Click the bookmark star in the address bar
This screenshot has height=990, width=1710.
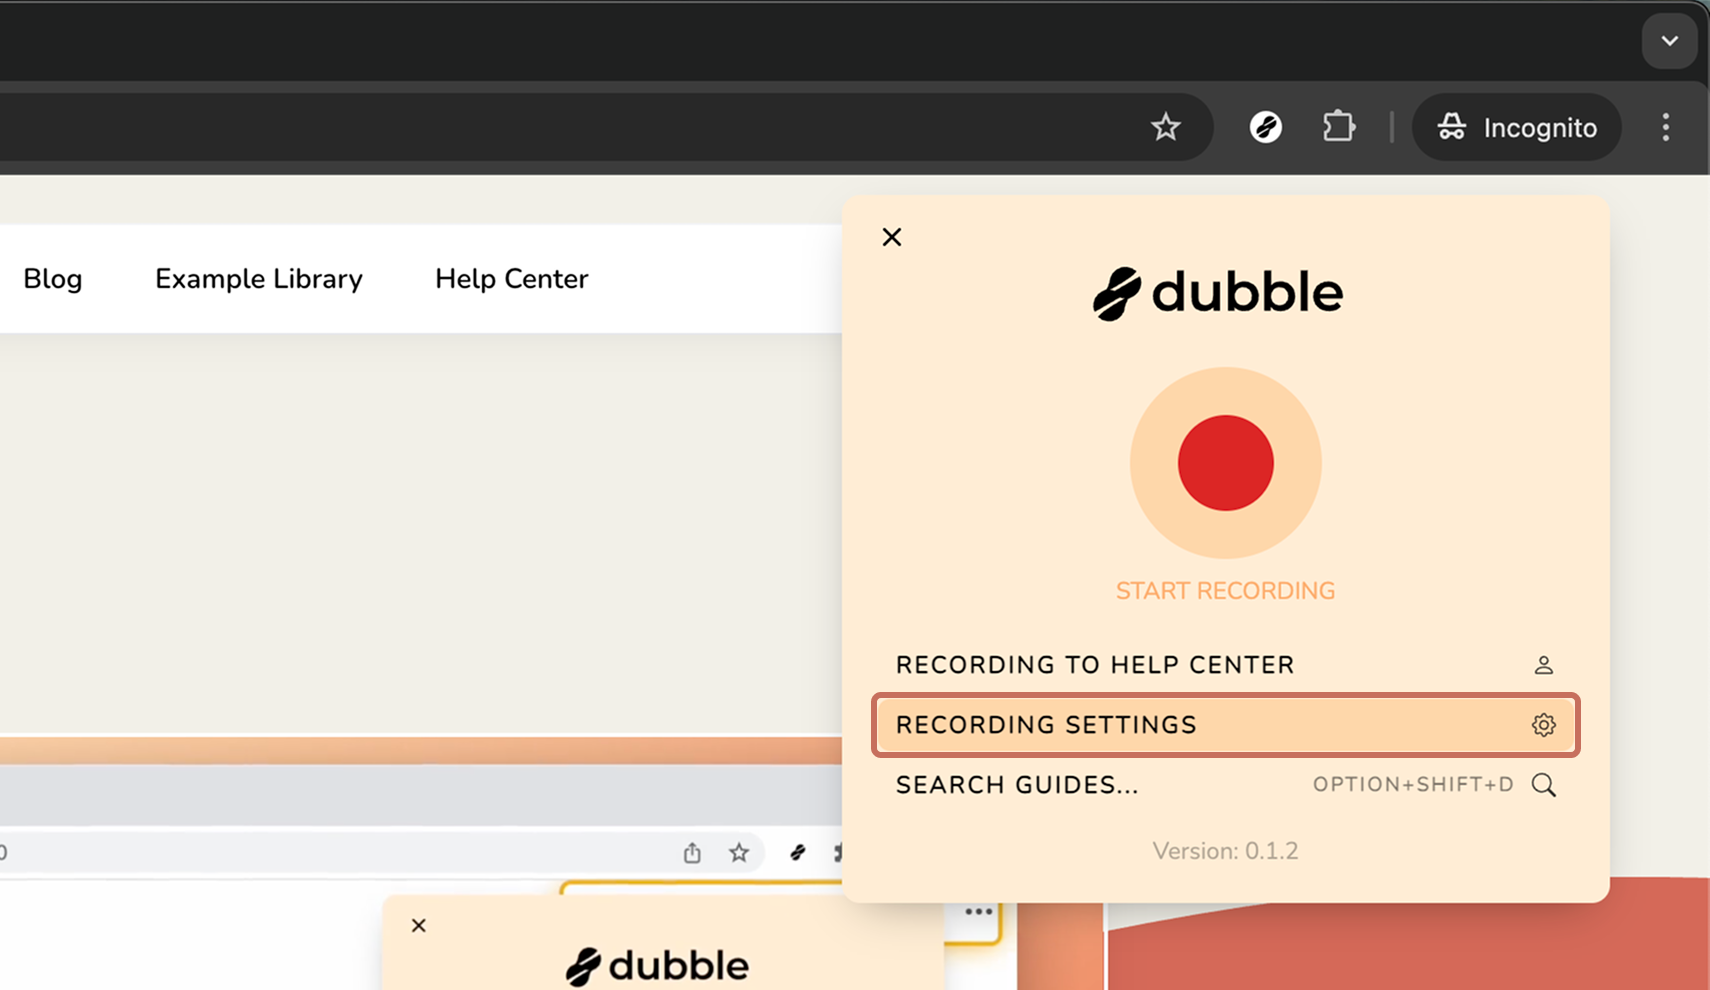(x=1165, y=127)
